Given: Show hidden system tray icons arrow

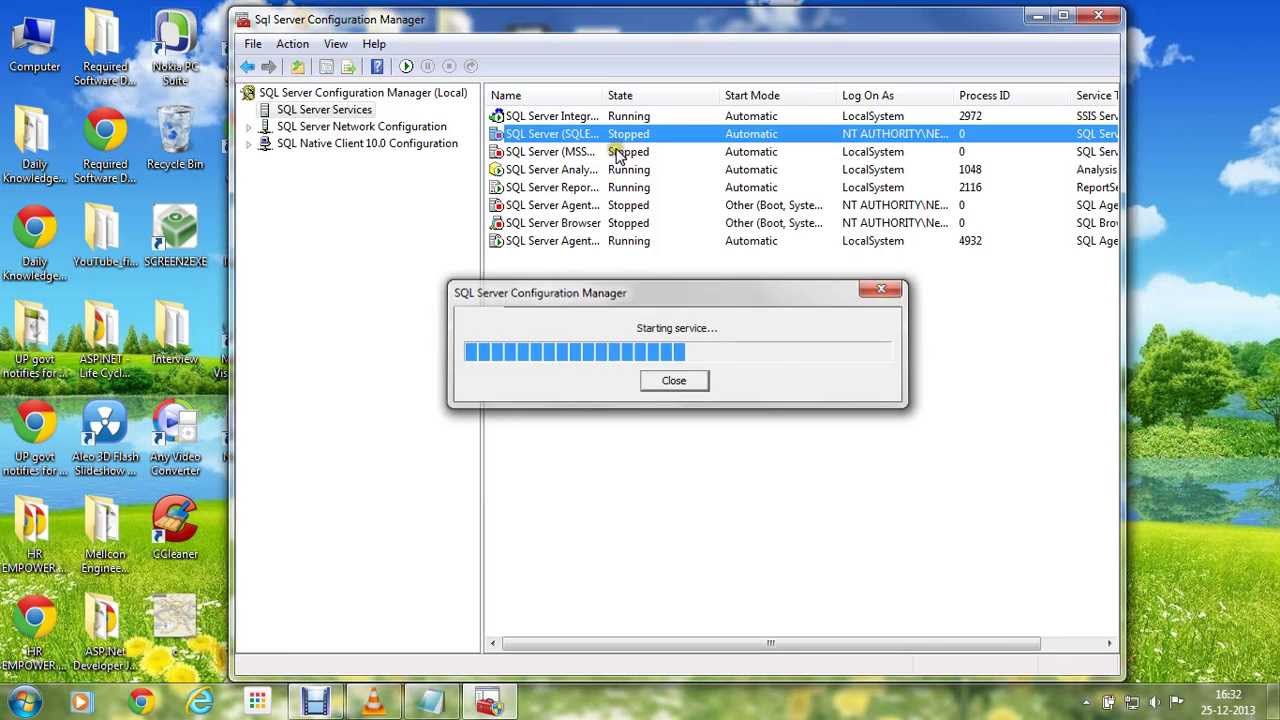Looking at the screenshot, I should pos(1086,702).
